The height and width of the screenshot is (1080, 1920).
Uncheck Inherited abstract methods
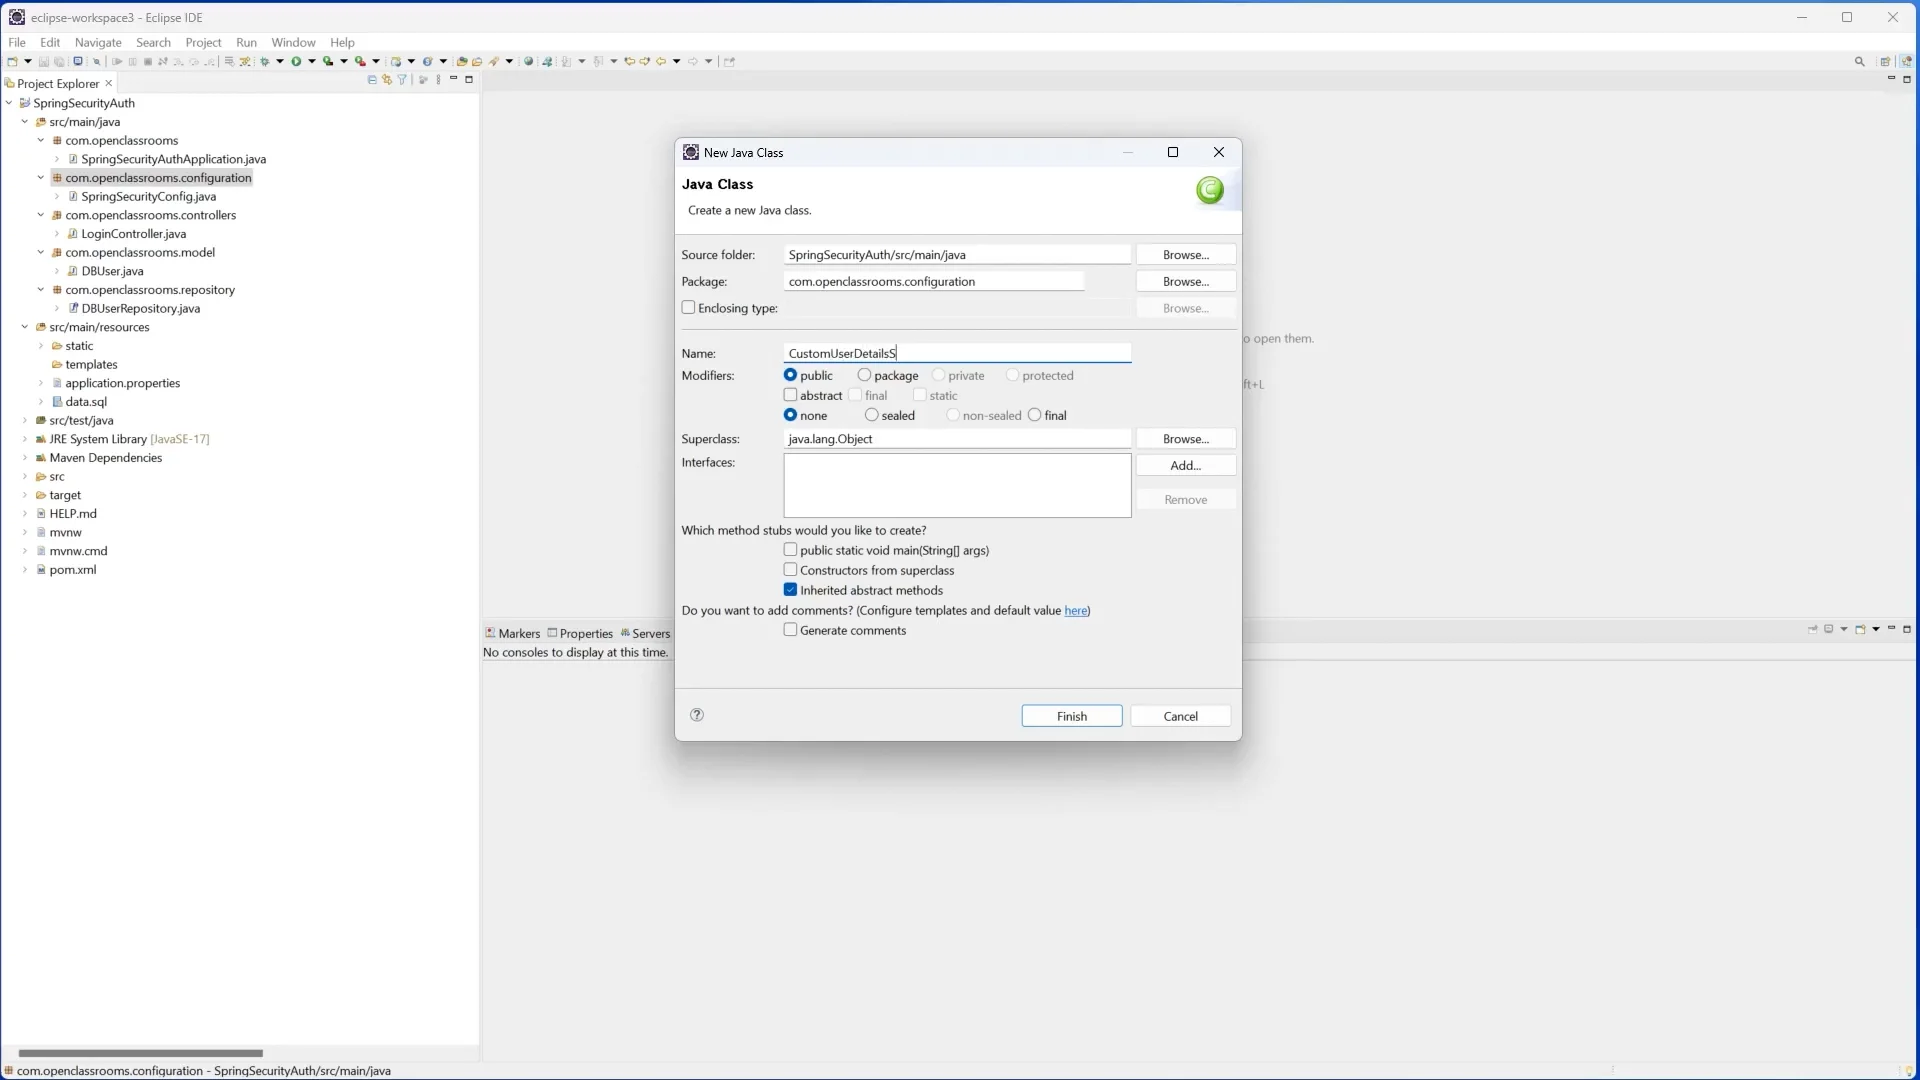pos(791,590)
